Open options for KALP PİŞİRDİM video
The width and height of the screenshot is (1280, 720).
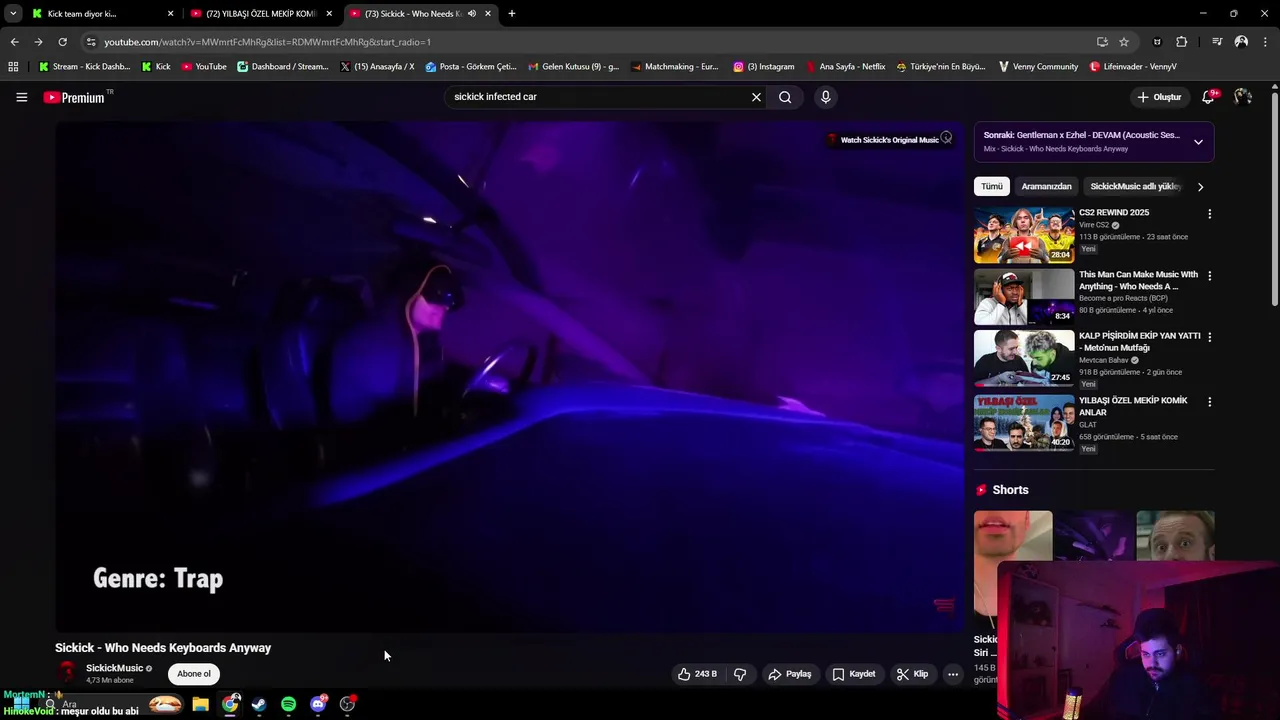[x=1209, y=337]
